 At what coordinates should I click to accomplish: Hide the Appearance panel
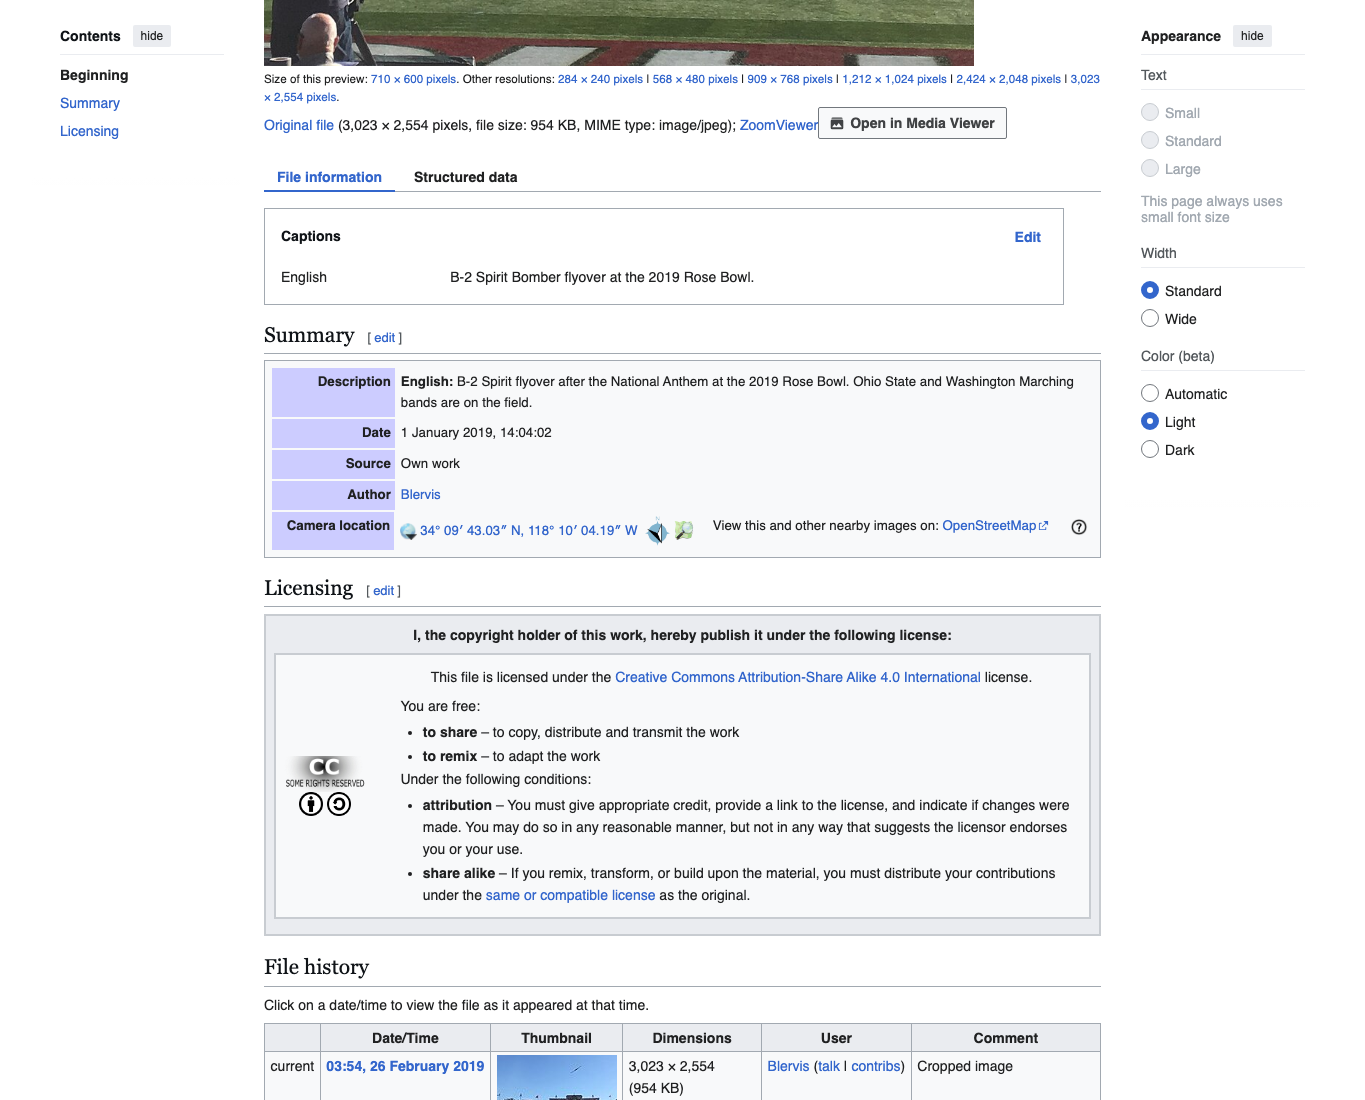1252,36
